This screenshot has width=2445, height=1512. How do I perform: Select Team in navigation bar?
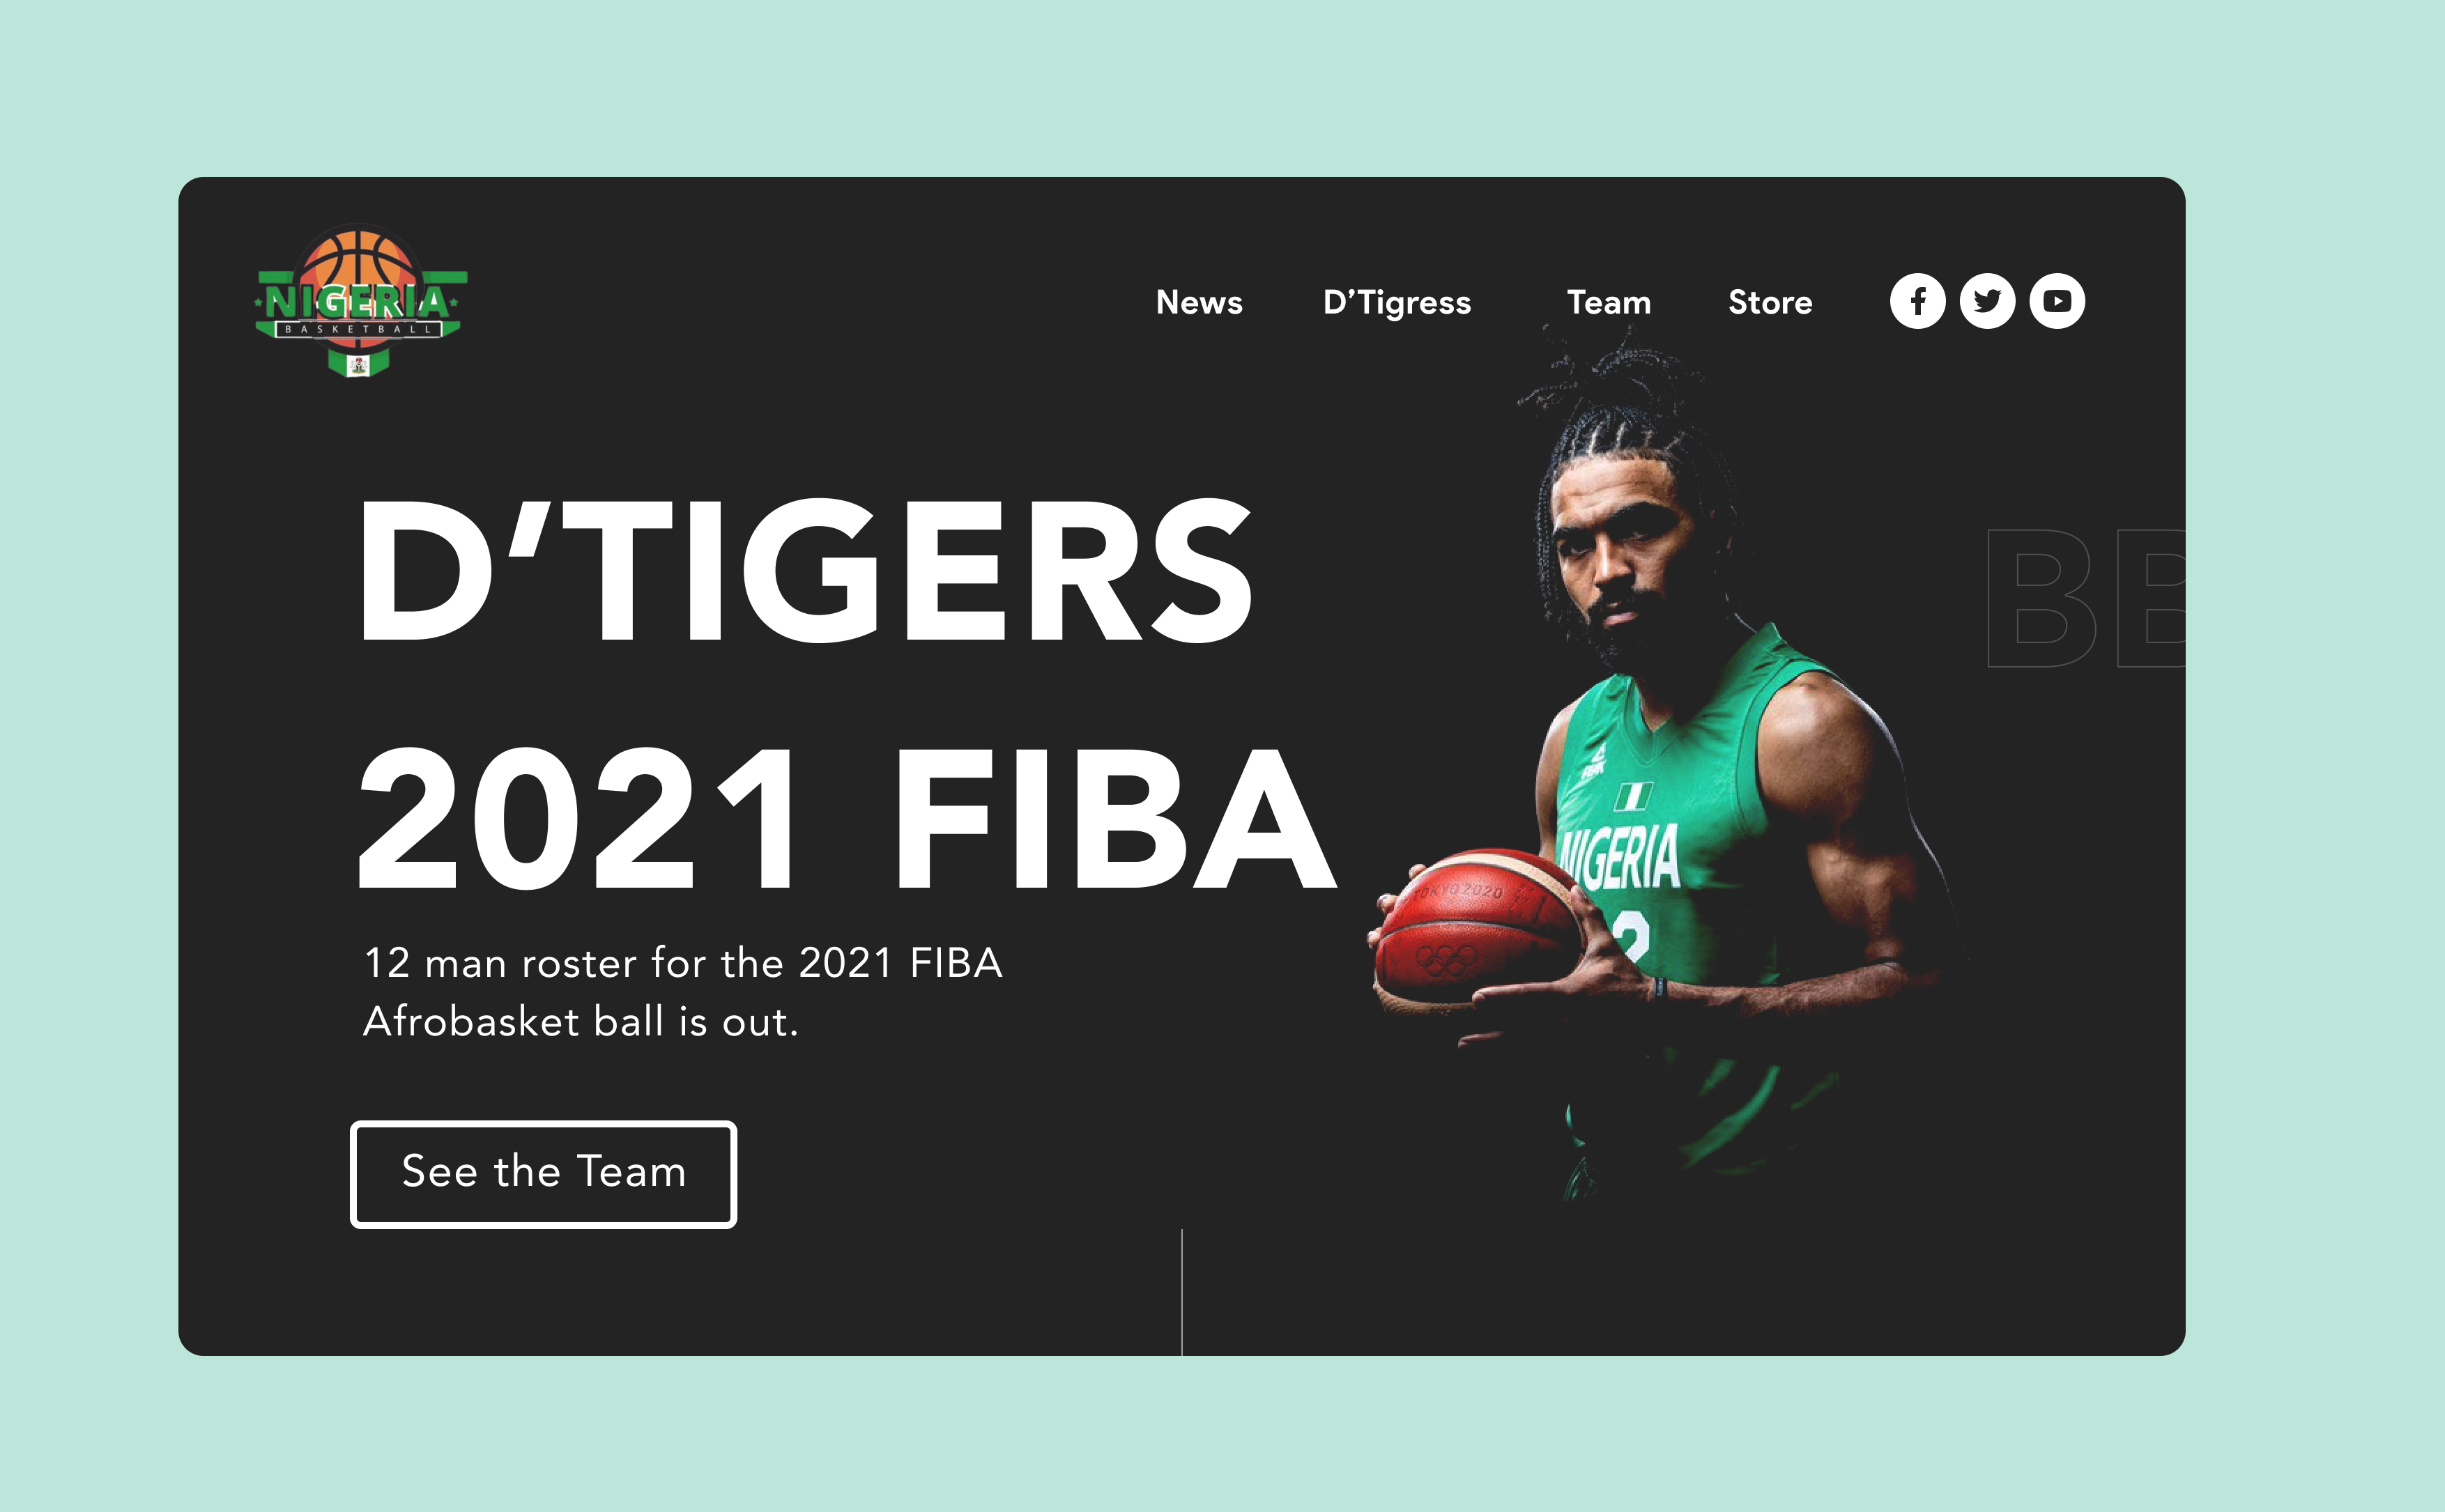click(1609, 302)
